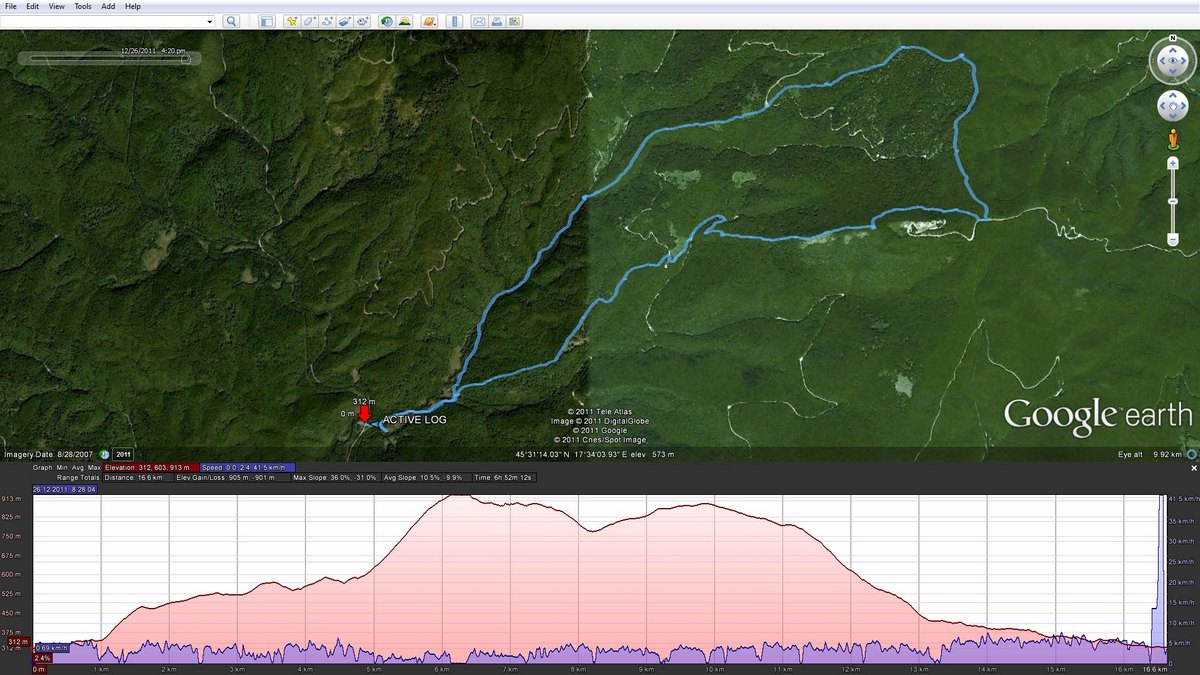Add an Image Overlay from the toolbar

[343, 20]
